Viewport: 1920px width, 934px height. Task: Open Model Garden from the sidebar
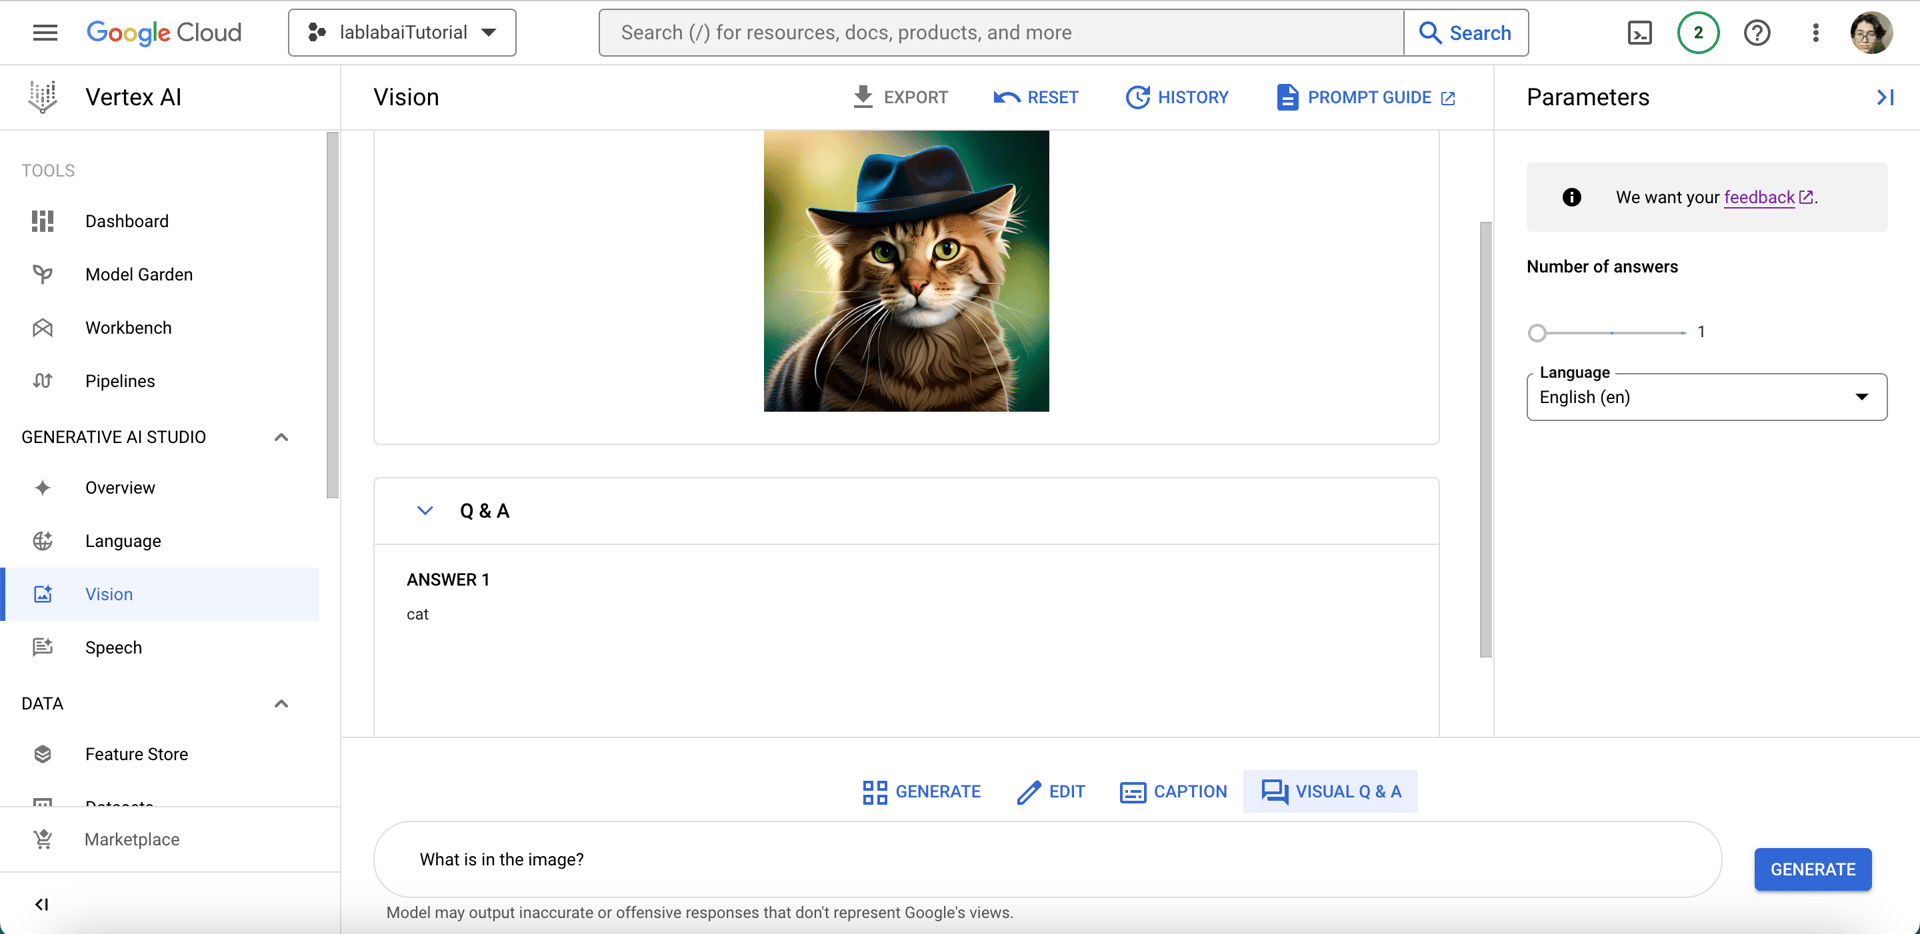[139, 274]
